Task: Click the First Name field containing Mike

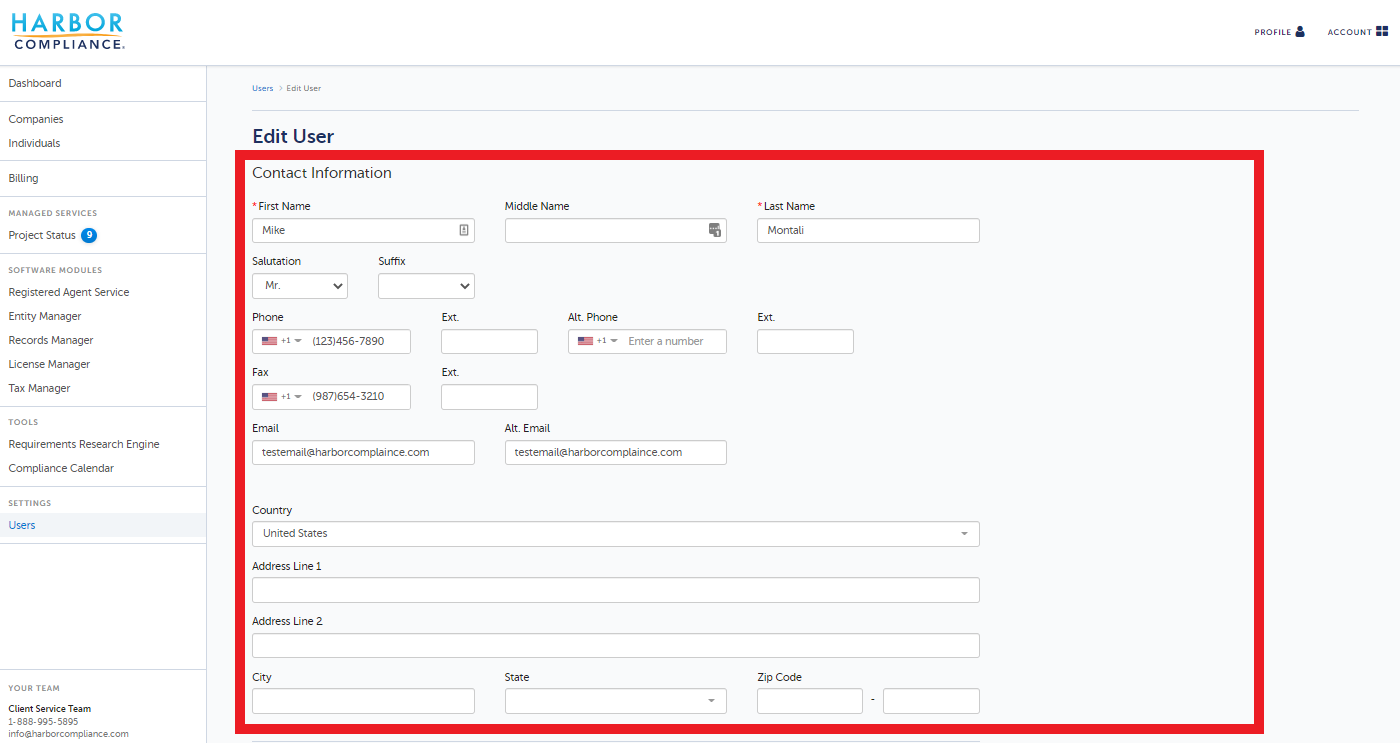Action: (x=363, y=230)
